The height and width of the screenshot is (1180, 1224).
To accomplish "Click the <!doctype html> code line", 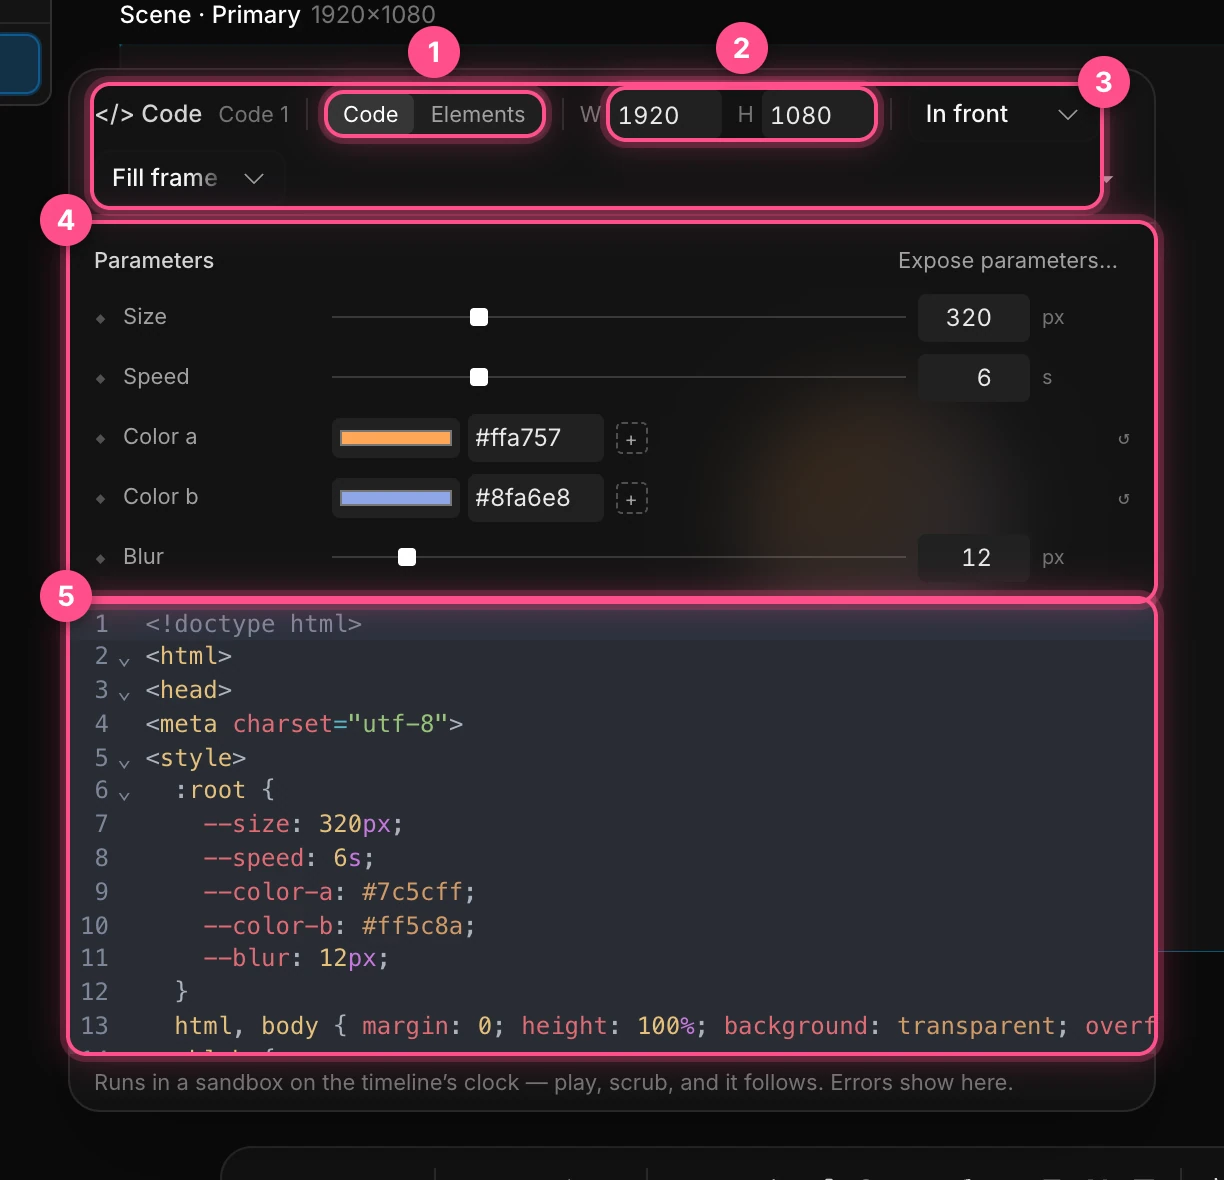I will (x=253, y=624).
